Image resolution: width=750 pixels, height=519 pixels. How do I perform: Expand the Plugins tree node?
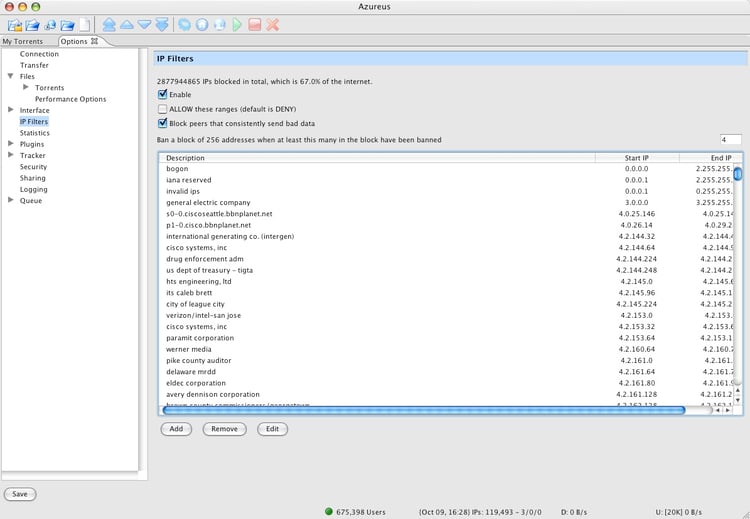pos(11,144)
